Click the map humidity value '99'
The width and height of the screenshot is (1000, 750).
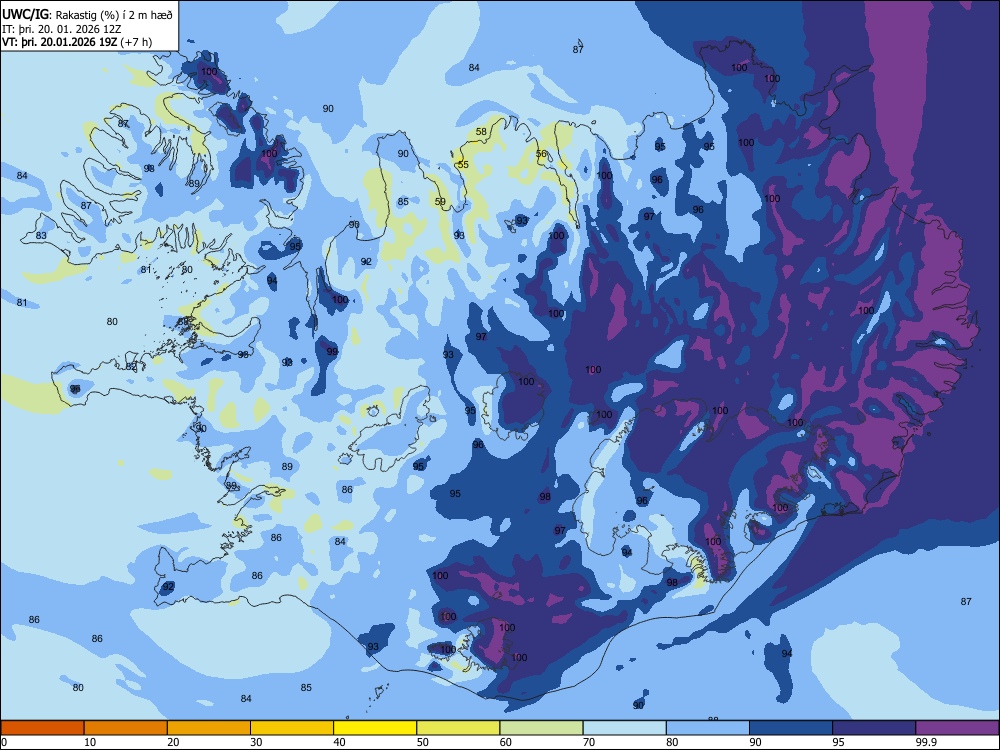point(332,351)
